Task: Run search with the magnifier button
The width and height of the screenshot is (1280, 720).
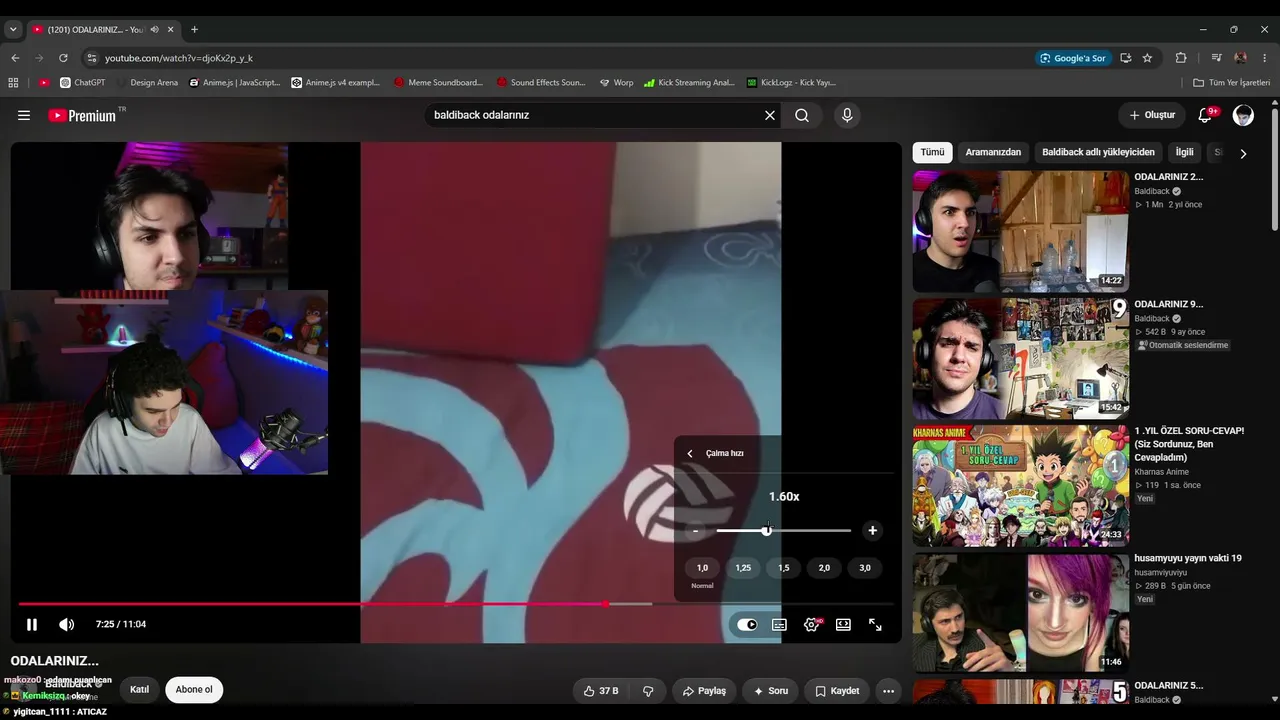Action: (802, 115)
